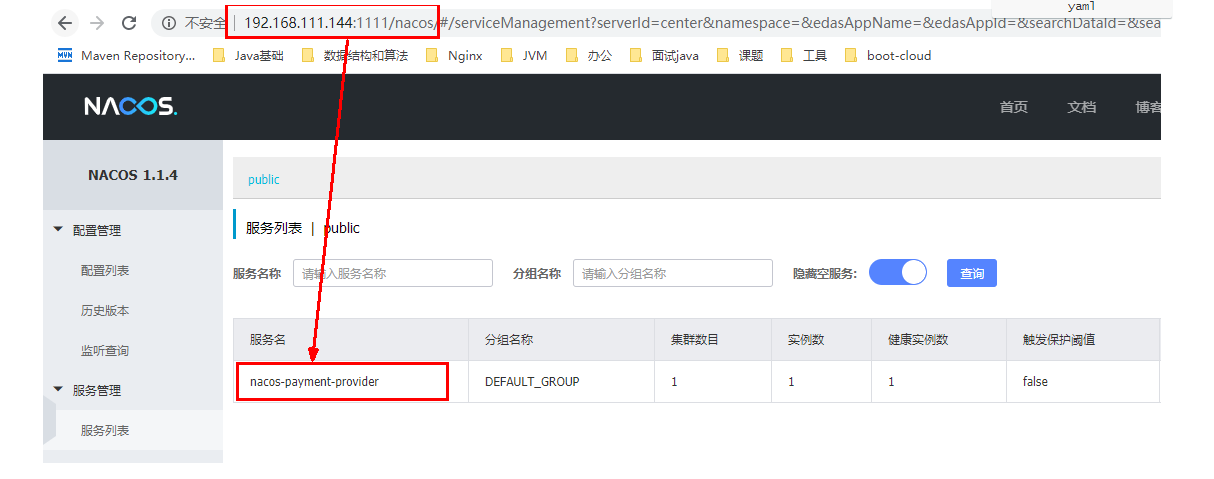Focus the 服务名称 input field
The width and height of the screenshot is (1214, 479).
[x=393, y=273]
